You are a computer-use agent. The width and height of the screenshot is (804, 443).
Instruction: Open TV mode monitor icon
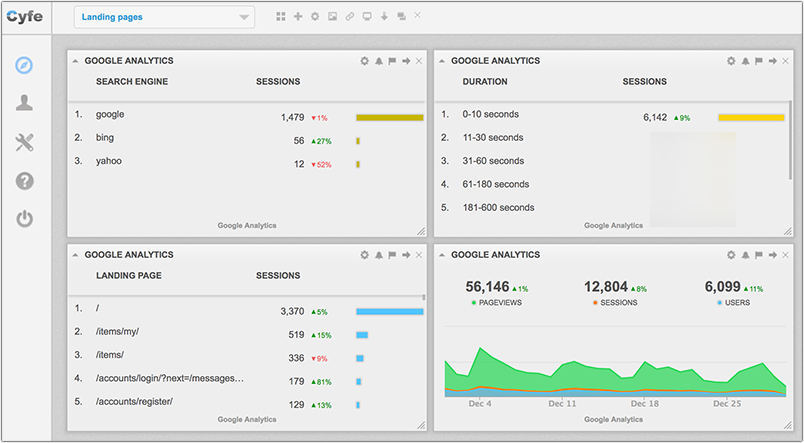(367, 16)
